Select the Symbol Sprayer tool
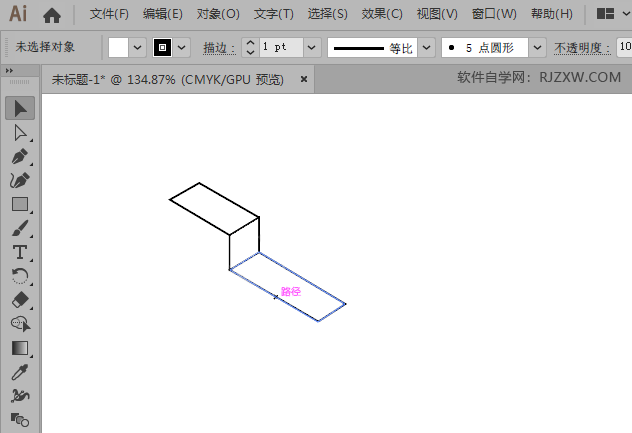The image size is (632, 433). click(20, 396)
